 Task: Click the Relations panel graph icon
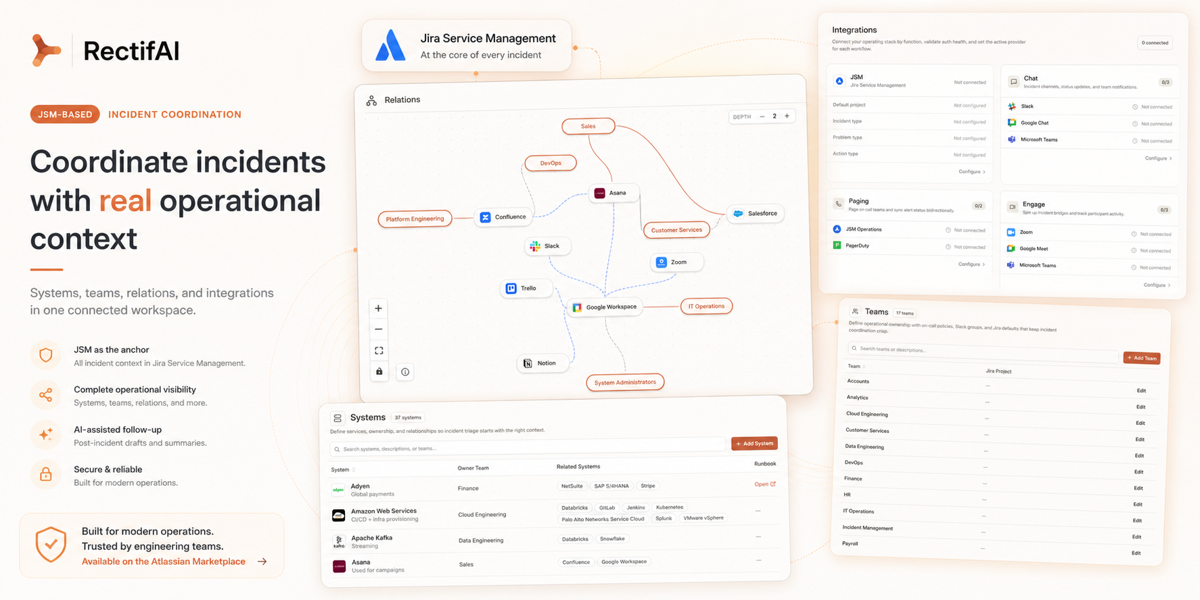coord(371,100)
